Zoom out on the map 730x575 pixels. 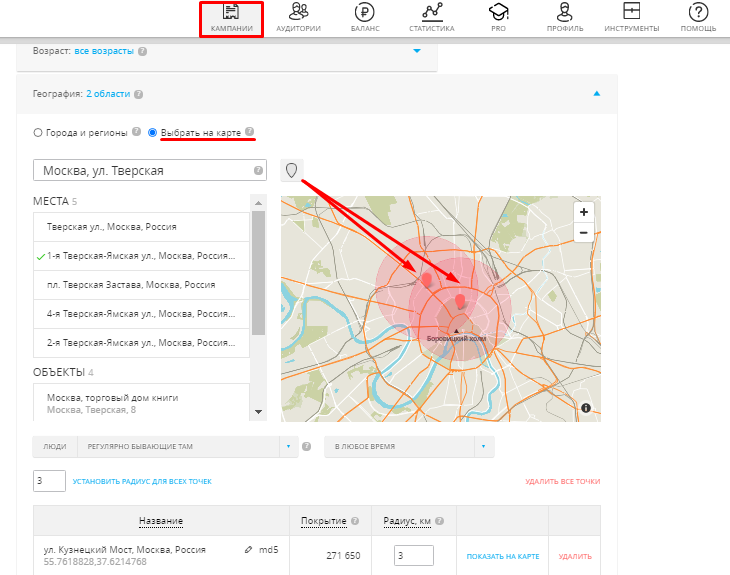(584, 232)
